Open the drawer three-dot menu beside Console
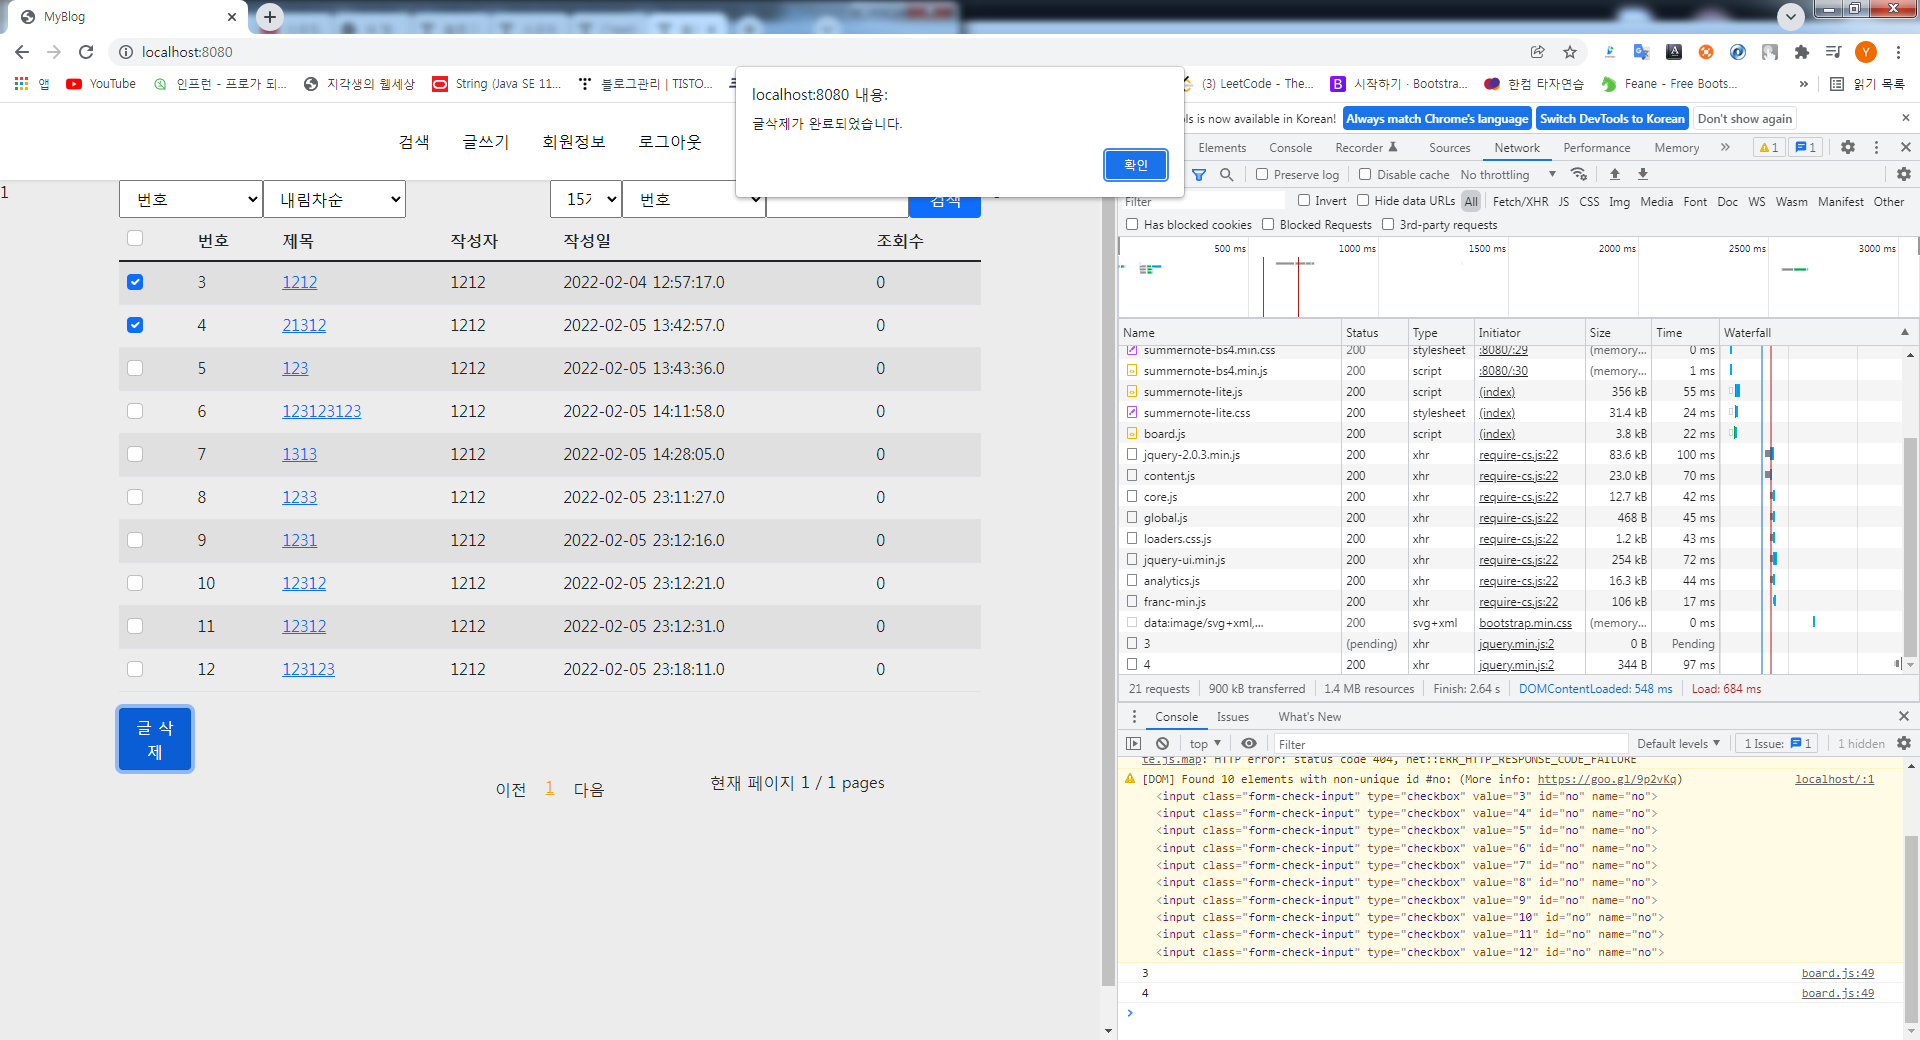Screen dimensions: 1920x1040 1134,717
